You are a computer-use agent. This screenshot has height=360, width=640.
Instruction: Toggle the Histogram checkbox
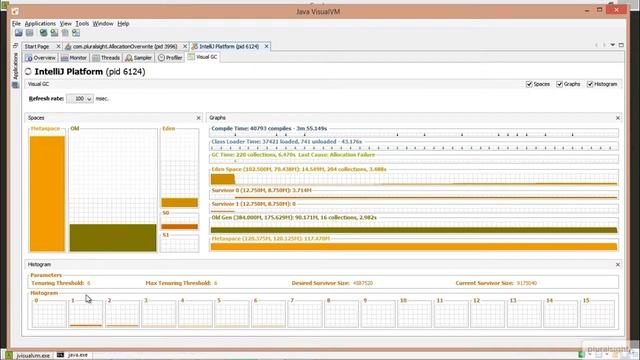[590, 84]
